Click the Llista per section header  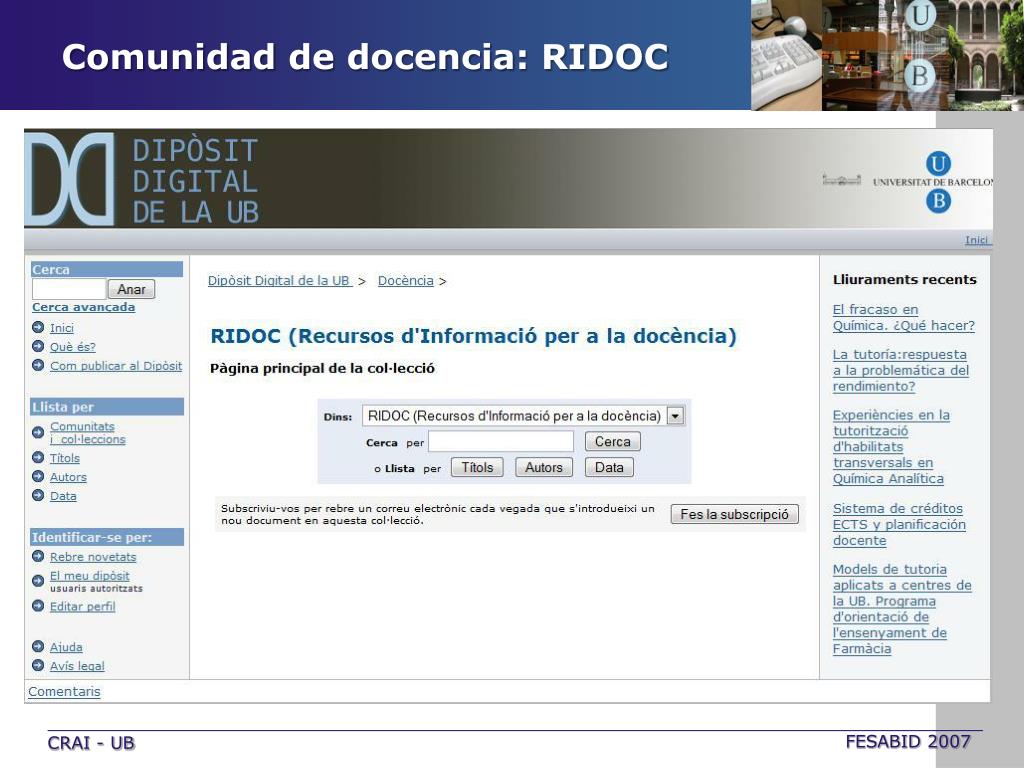[x=107, y=407]
